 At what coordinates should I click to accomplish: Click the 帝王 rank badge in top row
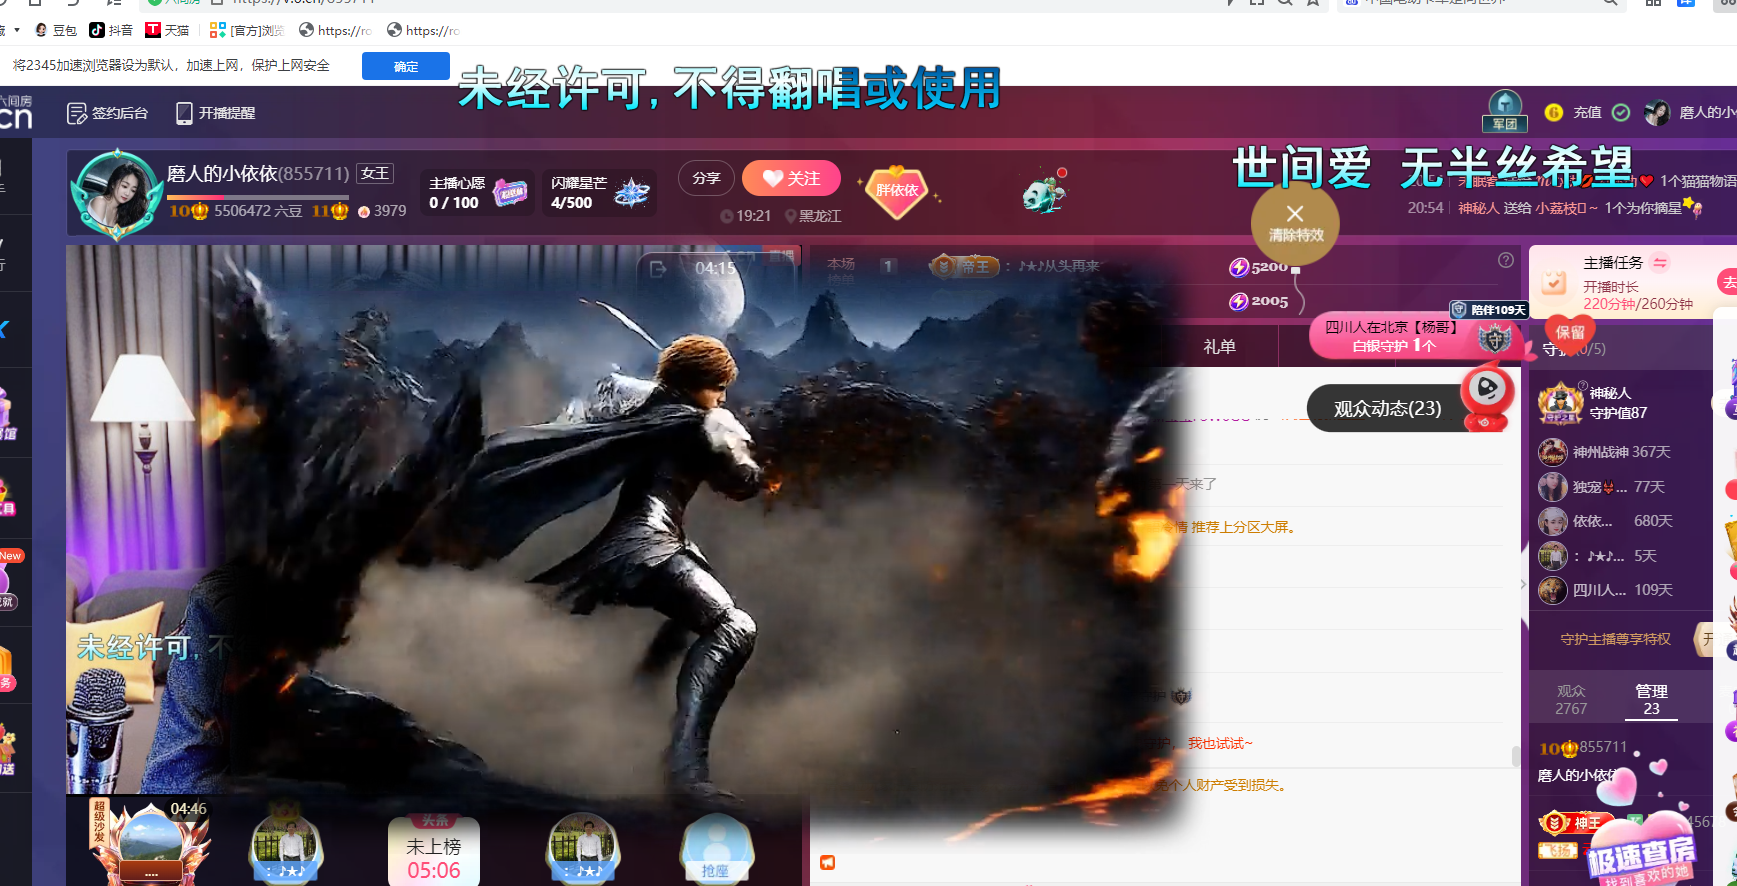click(964, 266)
